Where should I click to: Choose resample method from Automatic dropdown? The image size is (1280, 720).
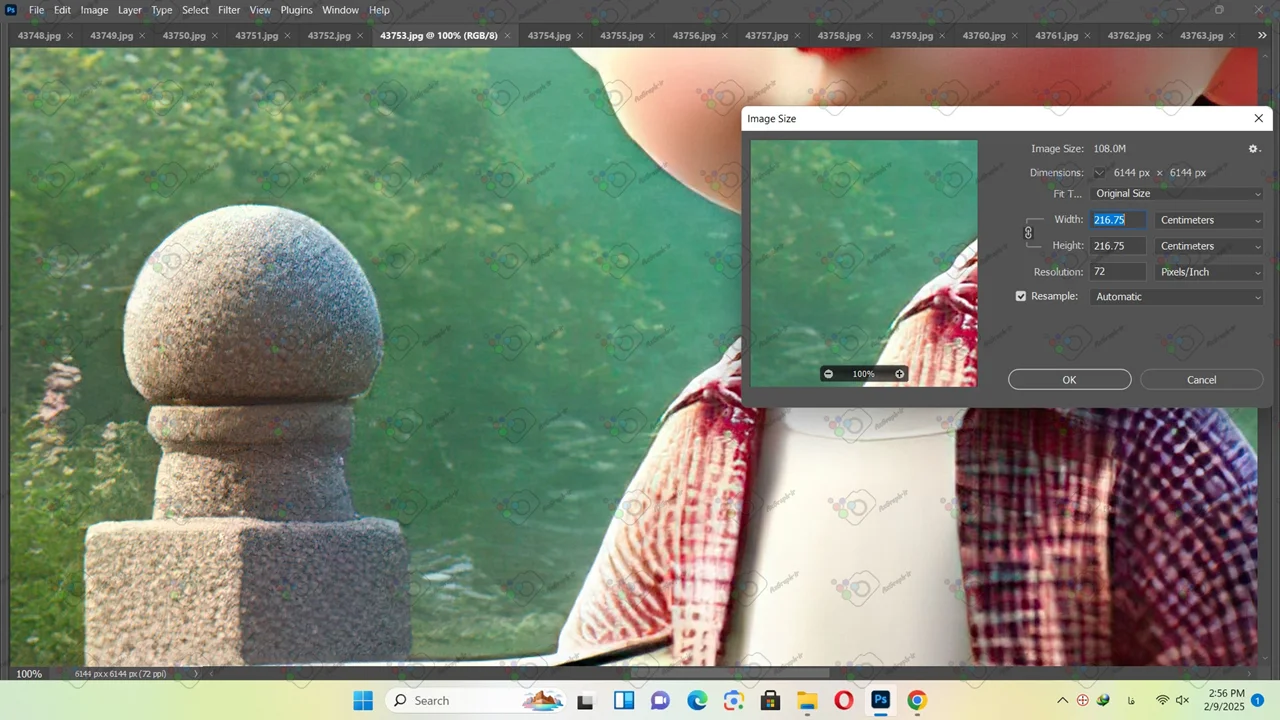coord(1177,297)
